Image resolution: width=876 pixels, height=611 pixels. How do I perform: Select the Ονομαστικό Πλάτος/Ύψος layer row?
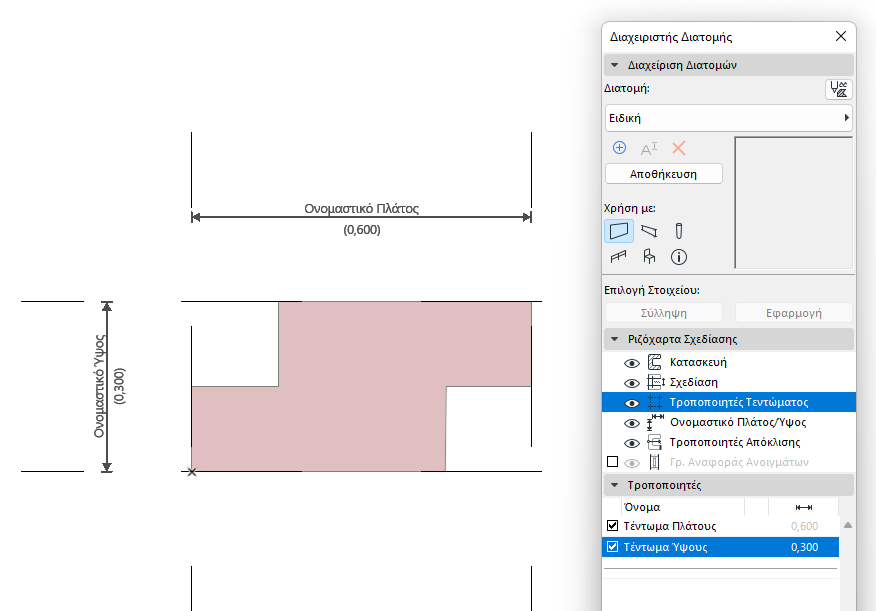click(x=729, y=422)
